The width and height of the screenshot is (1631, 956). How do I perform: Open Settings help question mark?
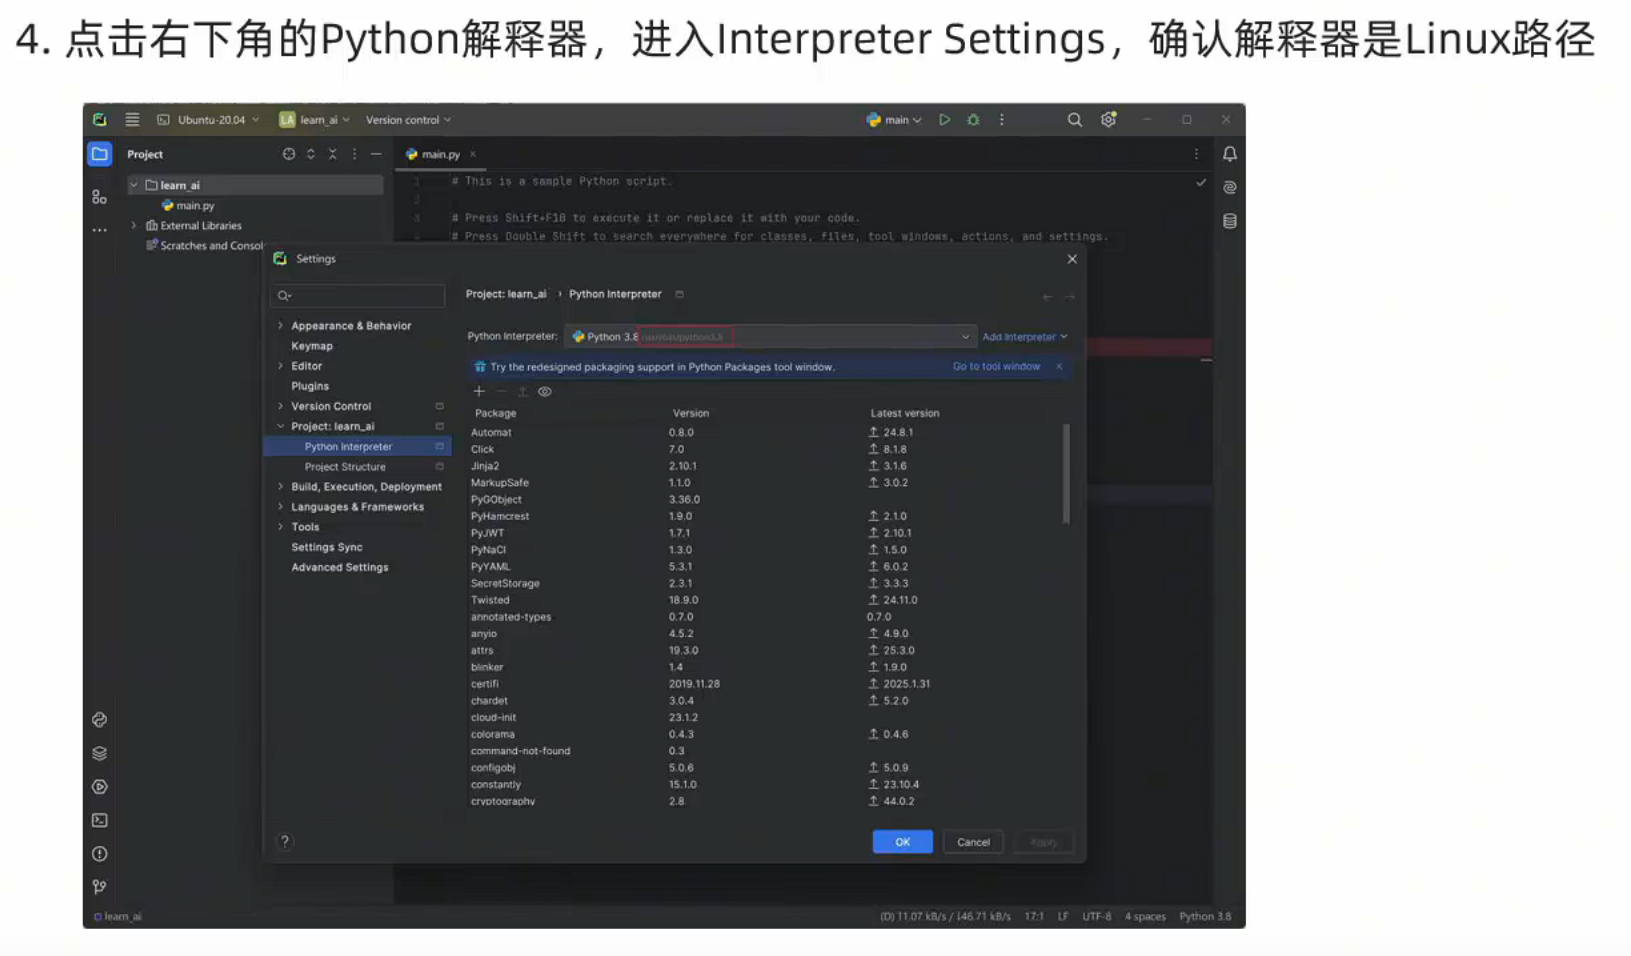tap(285, 842)
